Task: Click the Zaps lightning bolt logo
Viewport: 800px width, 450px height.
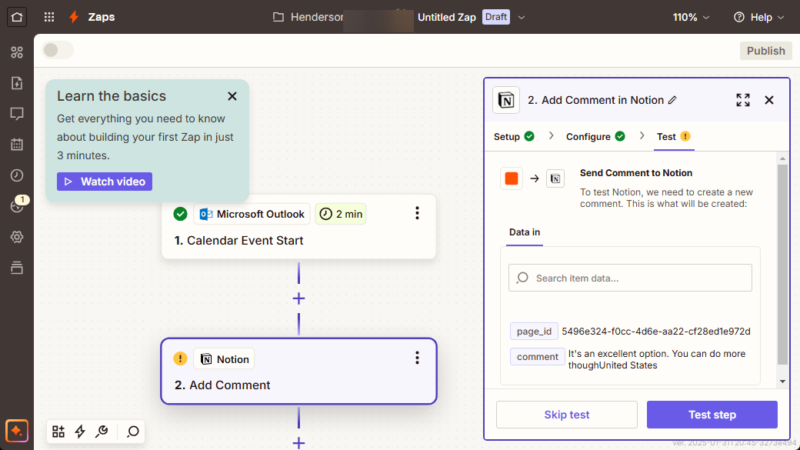Action: coord(74,17)
